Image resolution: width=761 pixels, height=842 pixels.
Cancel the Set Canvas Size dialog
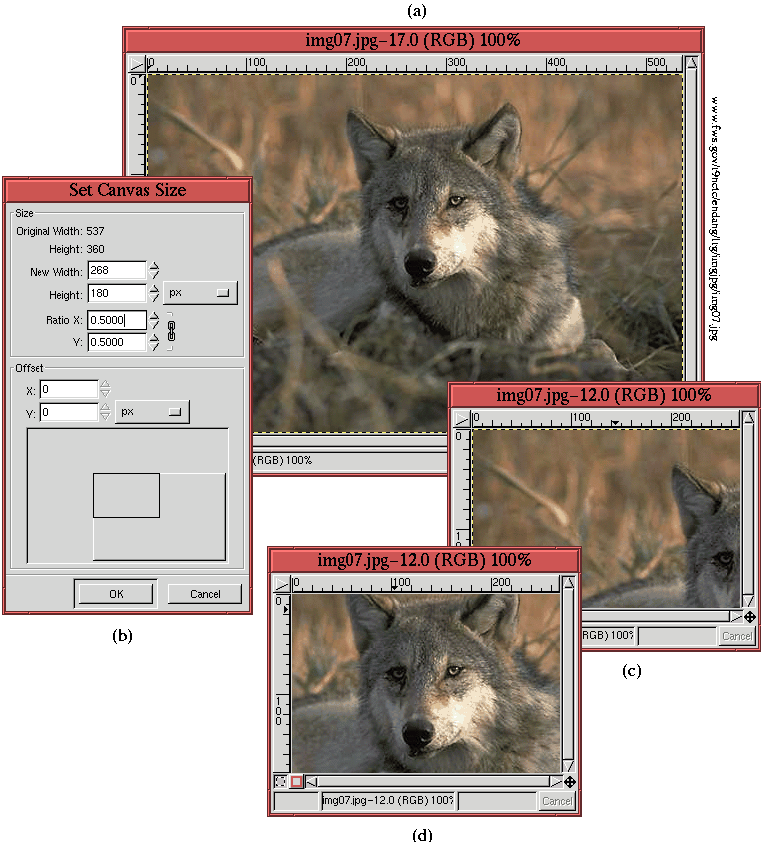click(205, 594)
